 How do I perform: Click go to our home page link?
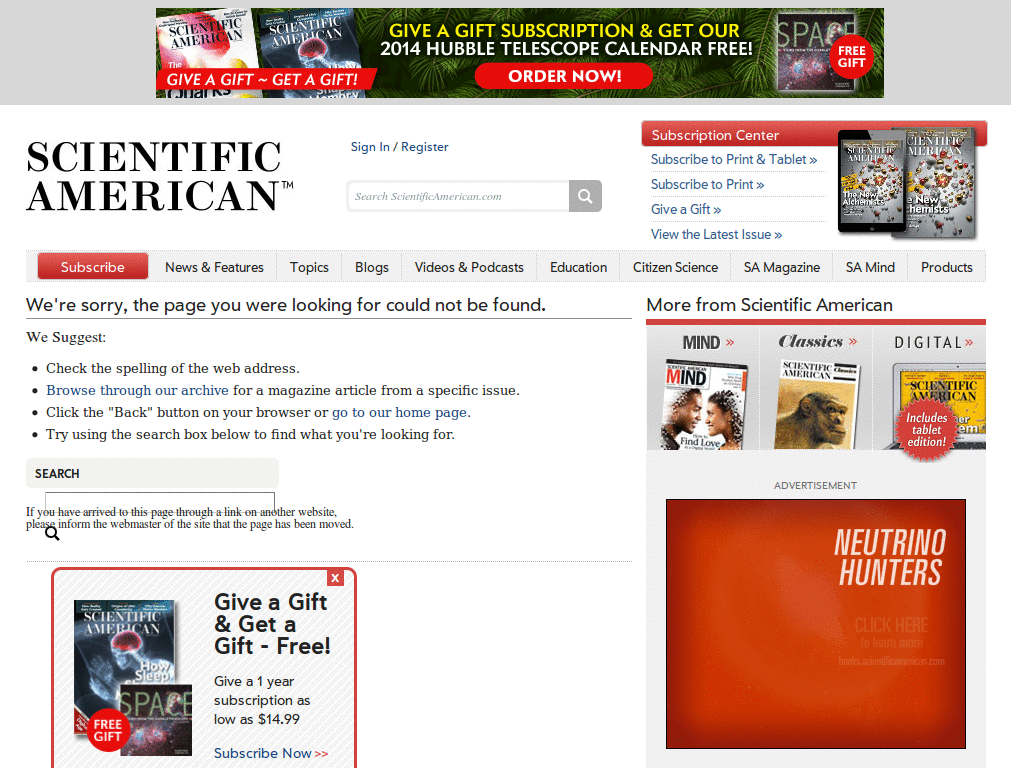(x=400, y=412)
